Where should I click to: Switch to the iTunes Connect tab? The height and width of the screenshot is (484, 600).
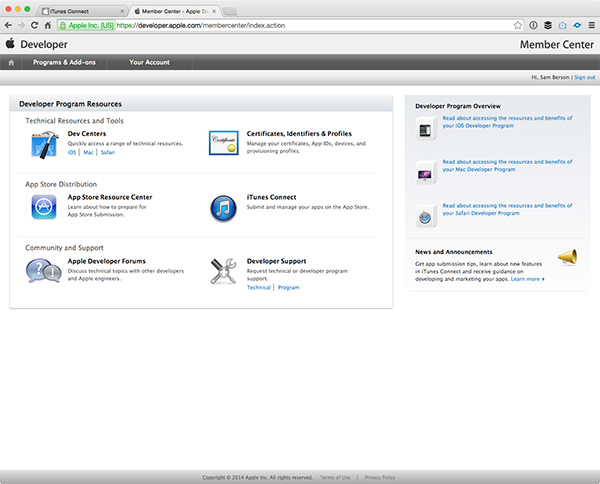pyautogui.click(x=83, y=11)
